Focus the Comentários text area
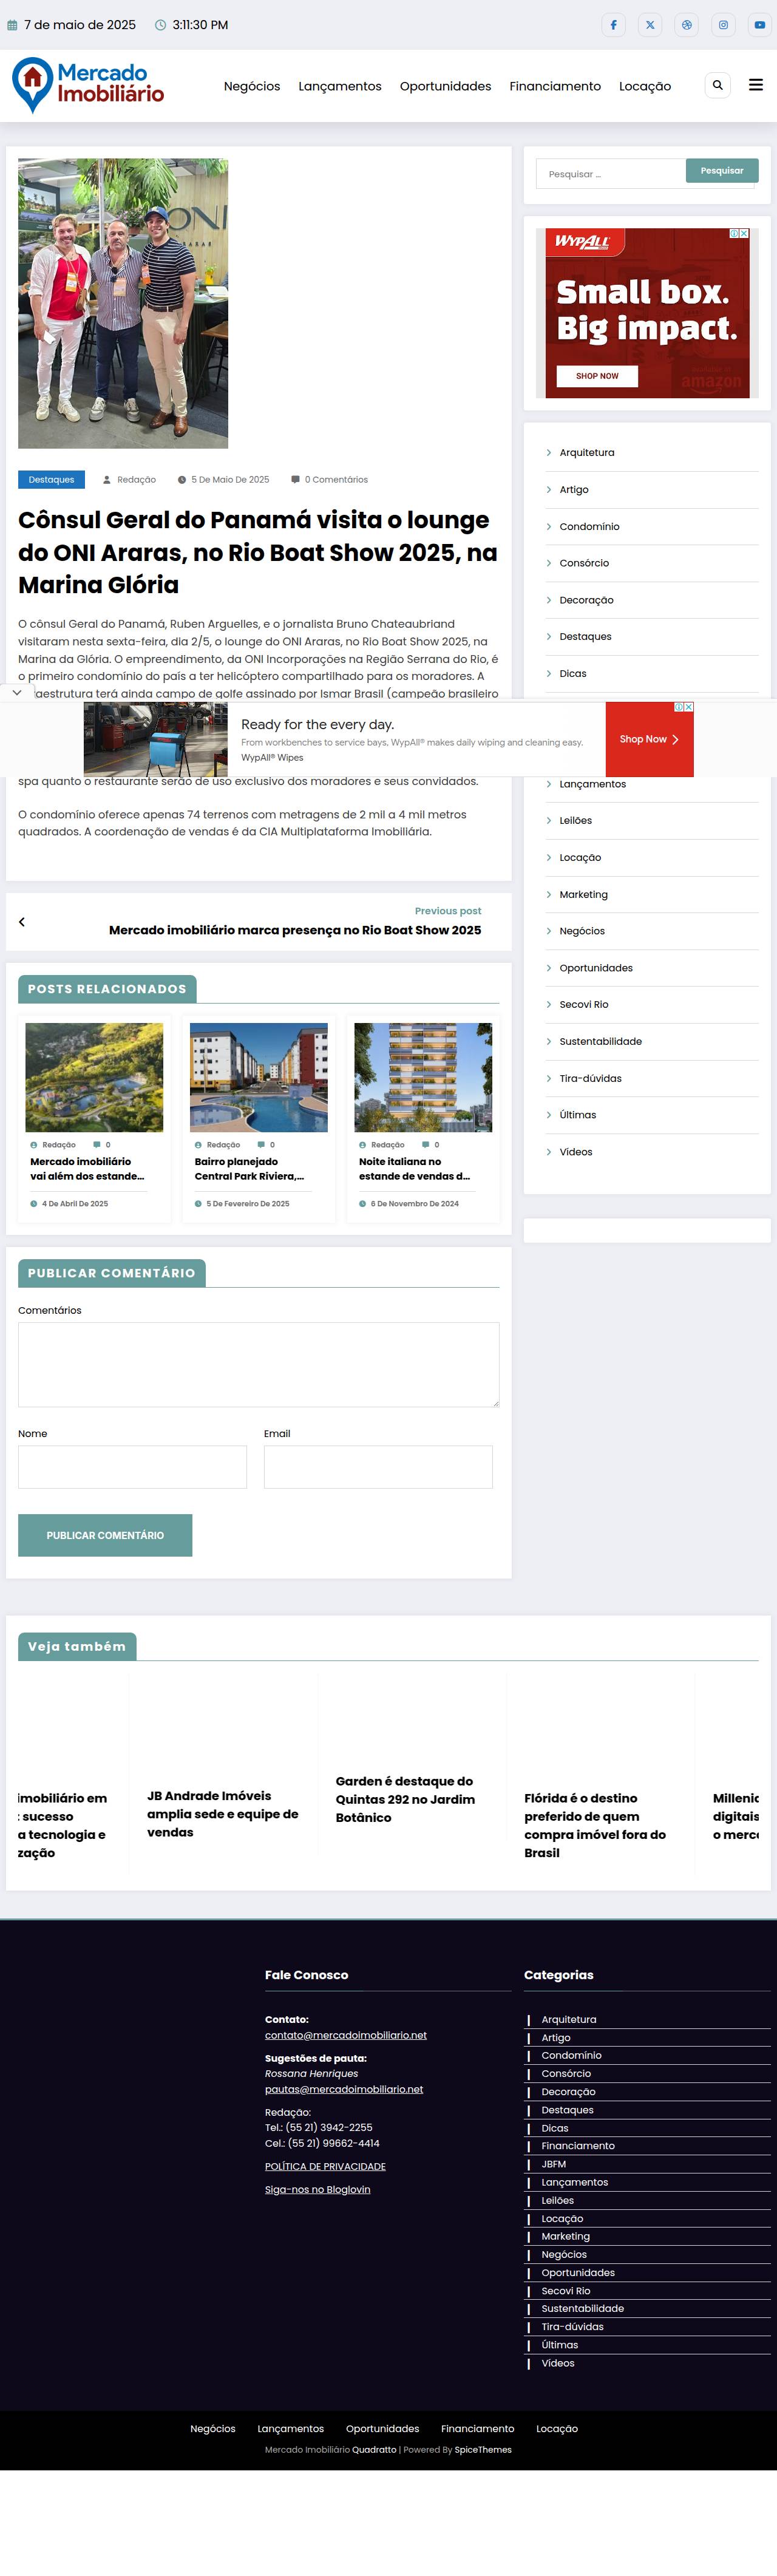The image size is (777, 2576). [x=258, y=1364]
